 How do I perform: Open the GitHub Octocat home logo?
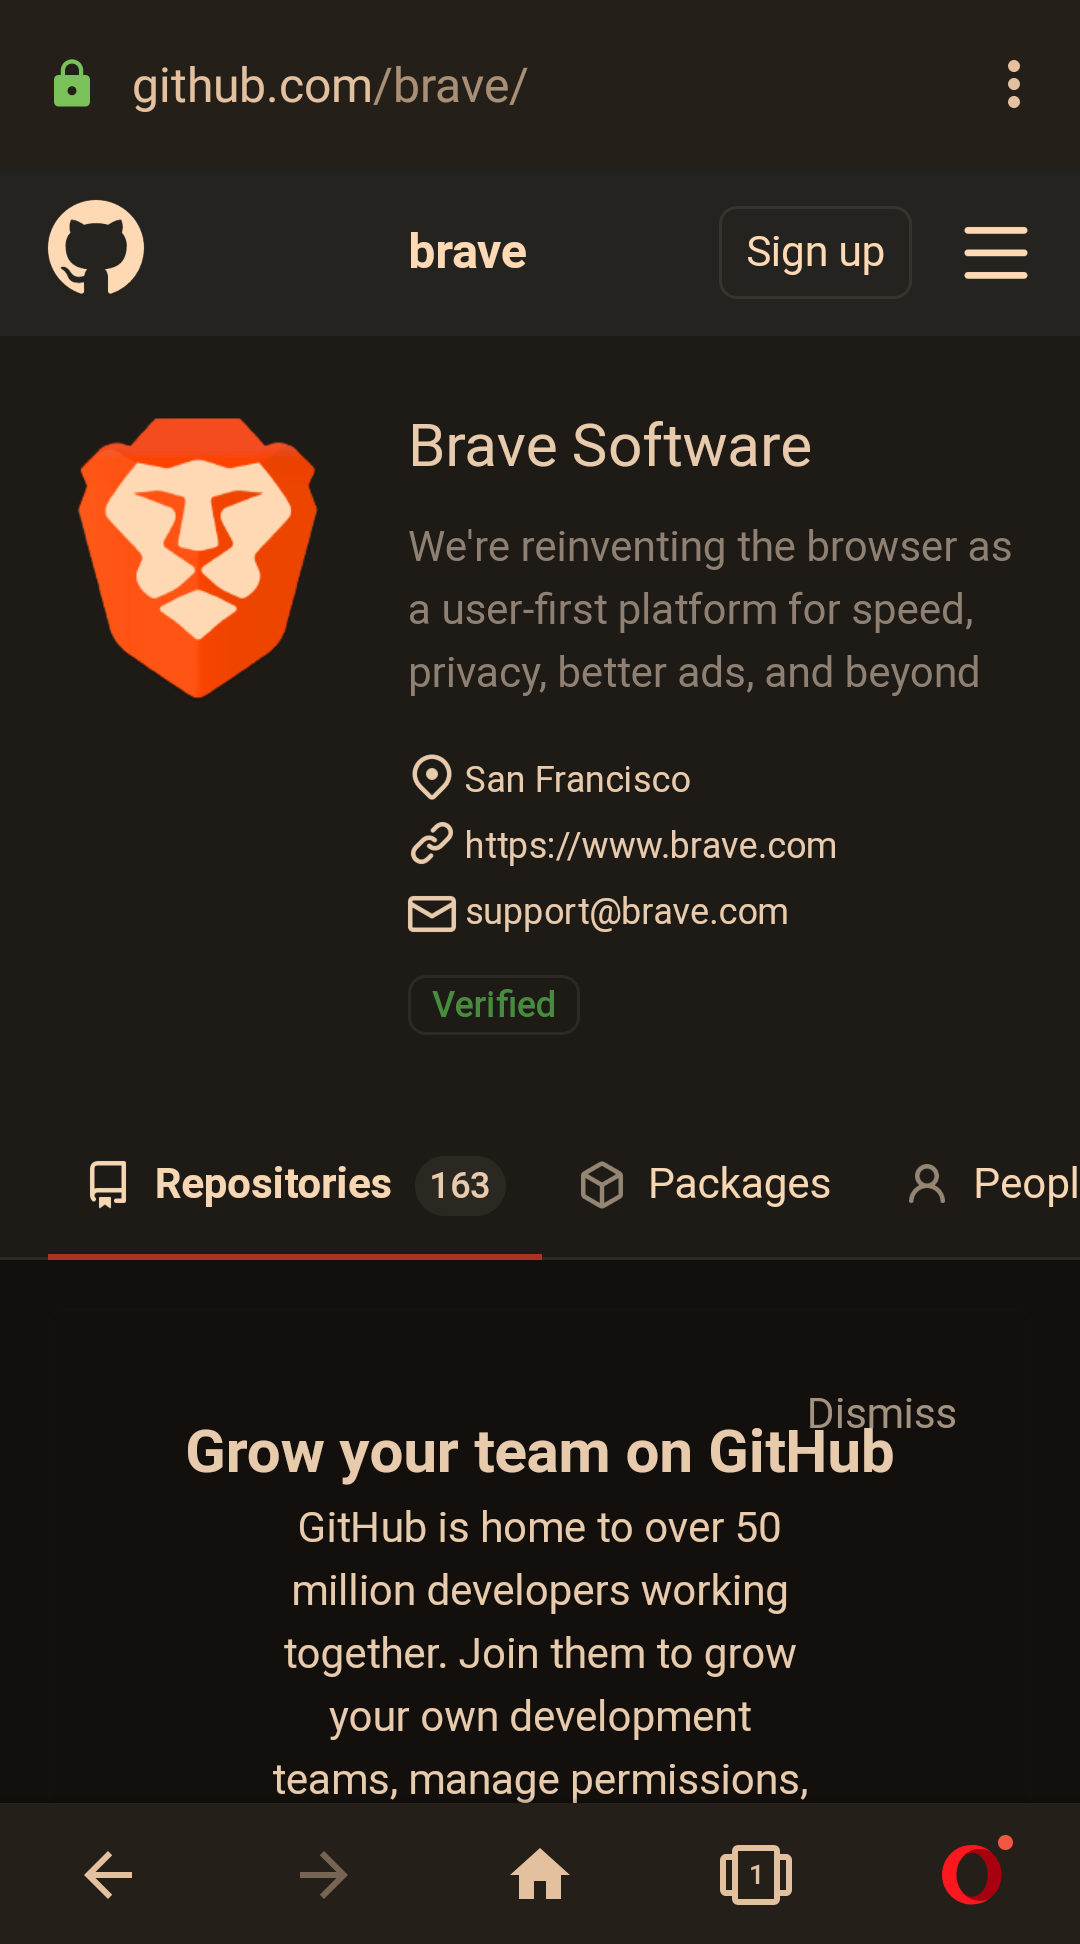pos(96,248)
